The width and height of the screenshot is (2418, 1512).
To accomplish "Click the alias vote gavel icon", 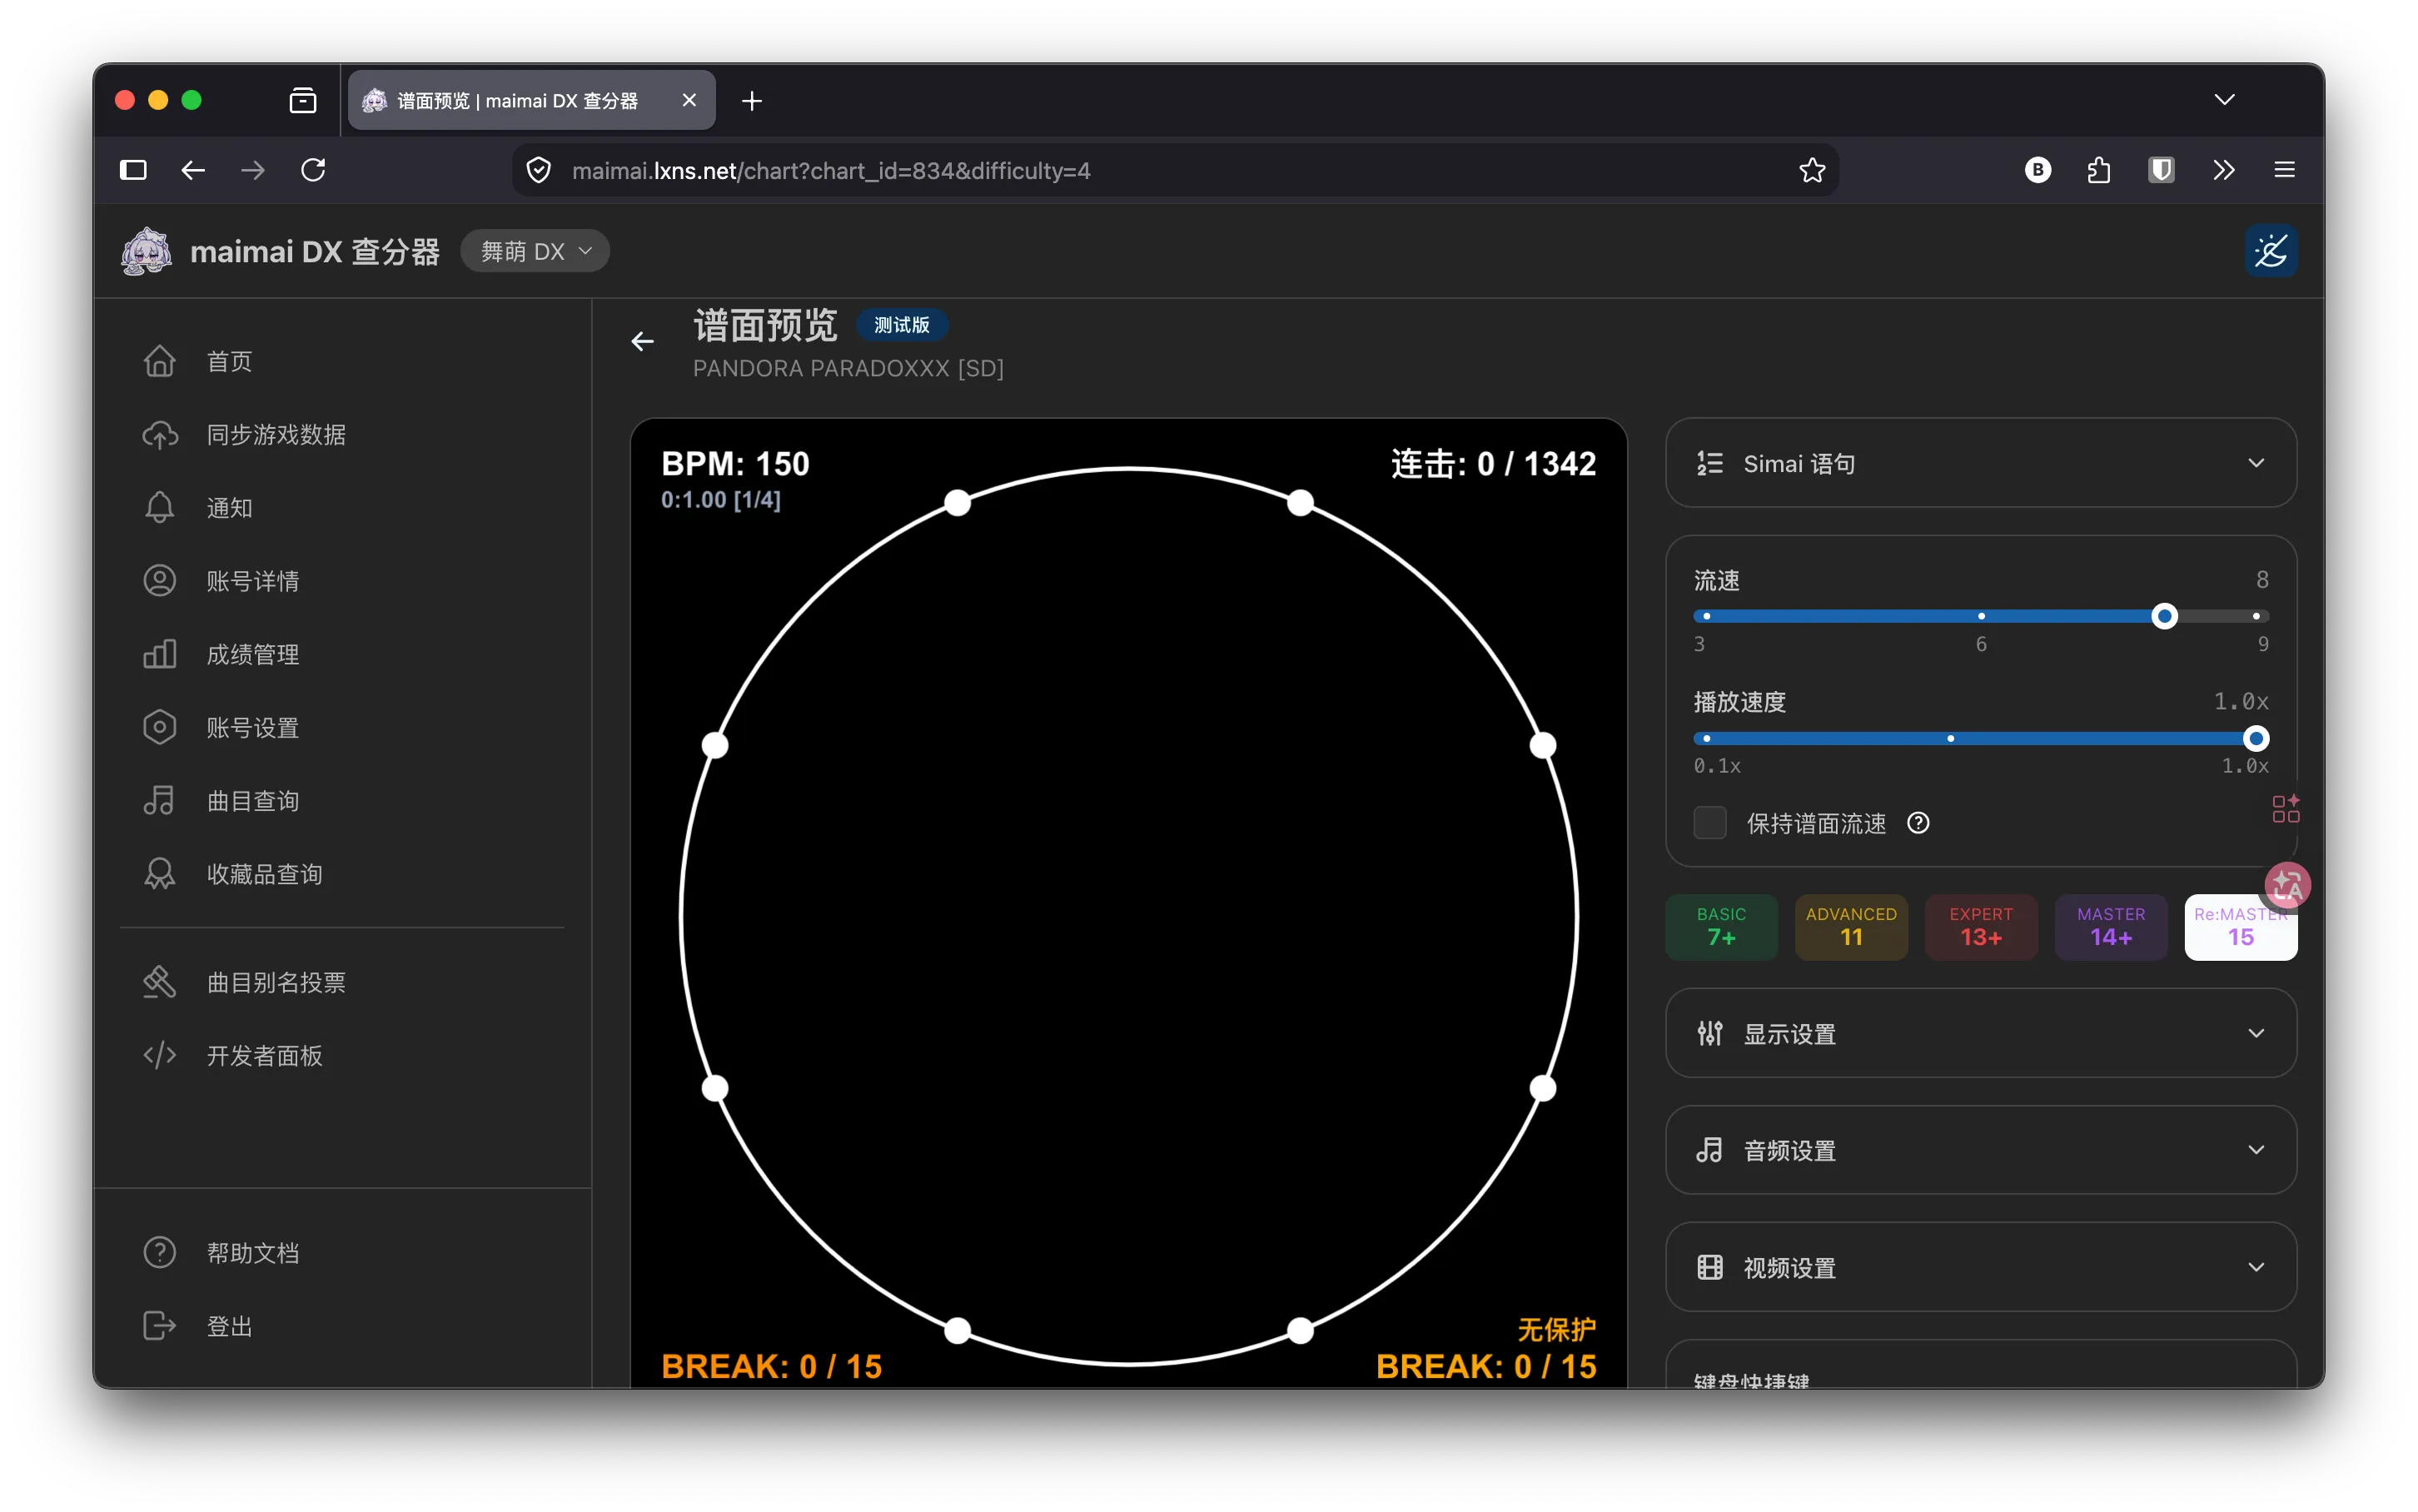I will coord(160,982).
